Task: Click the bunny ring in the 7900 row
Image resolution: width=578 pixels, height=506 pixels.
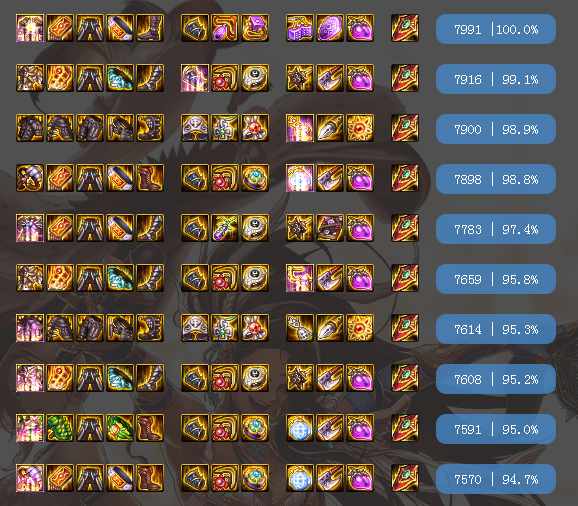Action: pyautogui.click(x=255, y=128)
